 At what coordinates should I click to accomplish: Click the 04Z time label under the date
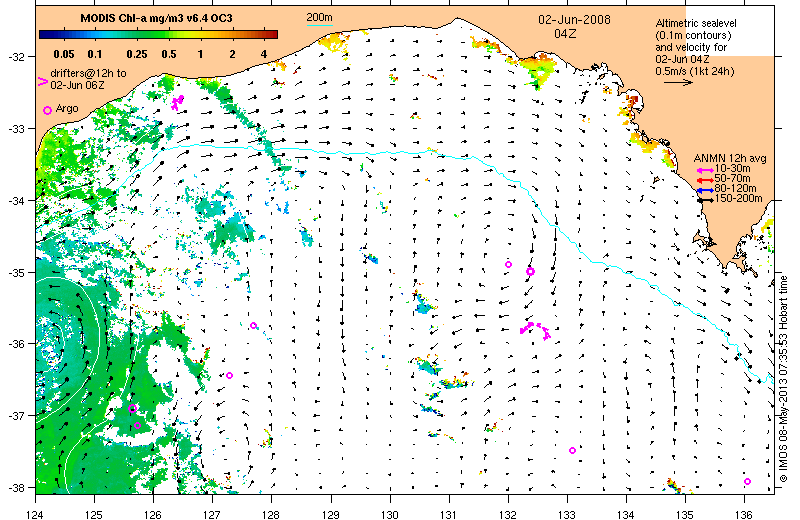pyautogui.click(x=565, y=34)
